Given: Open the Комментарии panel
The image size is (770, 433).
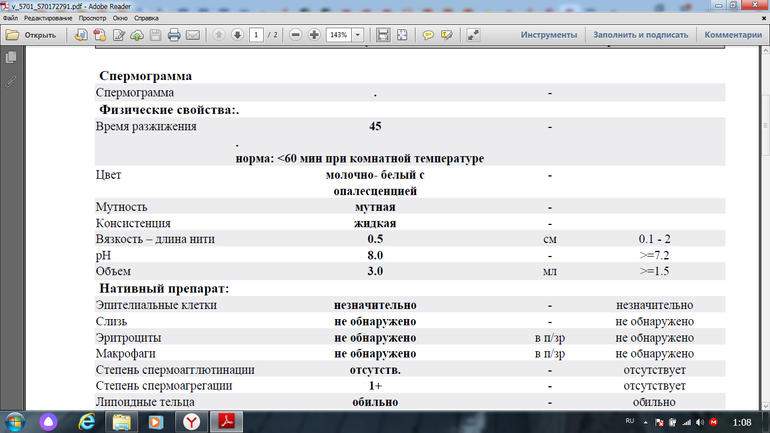Looking at the screenshot, I should [x=734, y=34].
